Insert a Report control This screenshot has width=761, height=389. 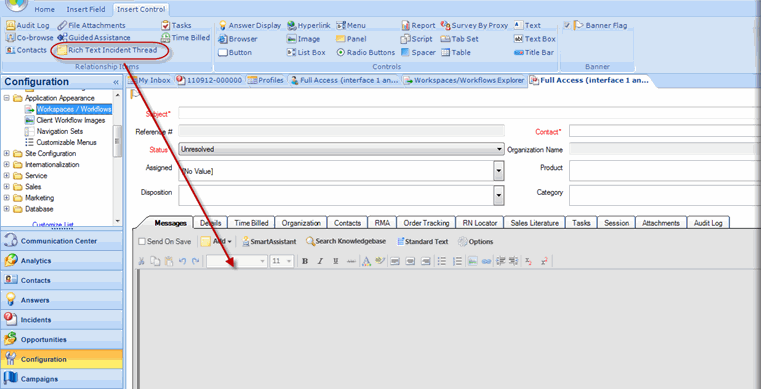(x=418, y=25)
